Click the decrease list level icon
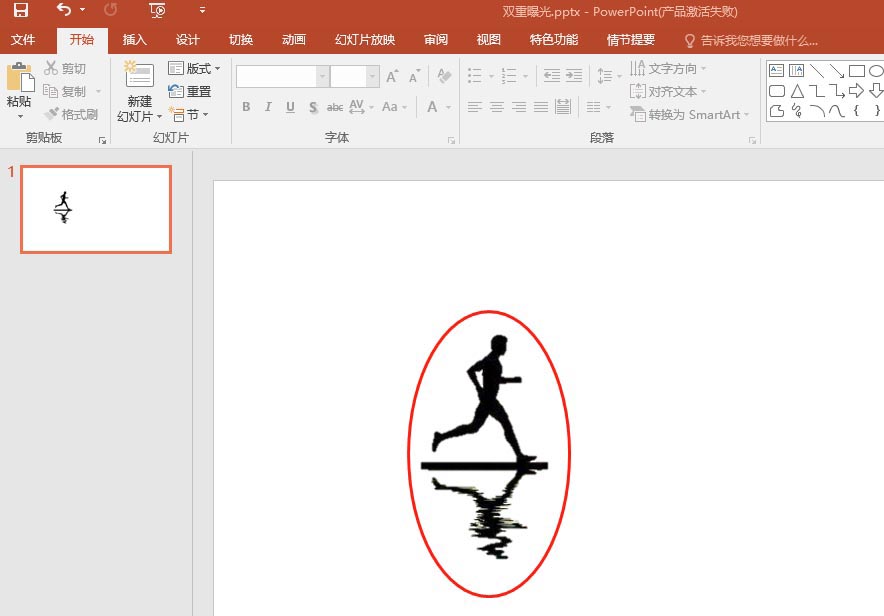The width and height of the screenshot is (884, 616). 552,76
